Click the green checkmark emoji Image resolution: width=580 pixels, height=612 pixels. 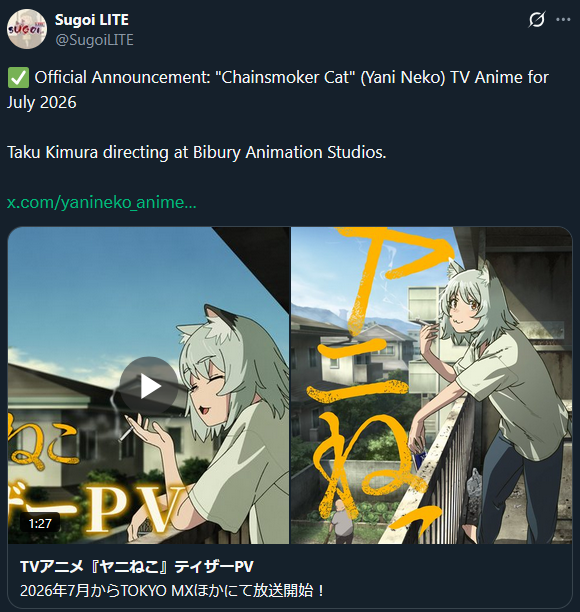18,78
